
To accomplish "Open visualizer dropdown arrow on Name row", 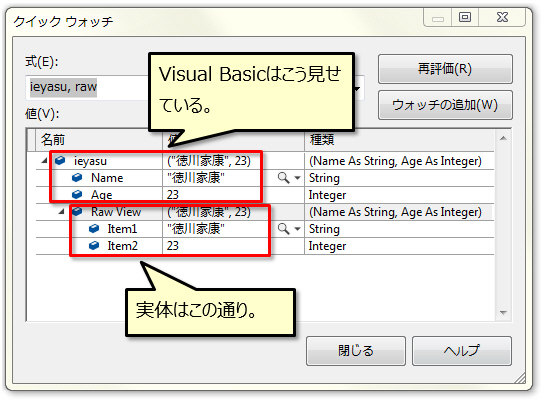I will click(297, 178).
